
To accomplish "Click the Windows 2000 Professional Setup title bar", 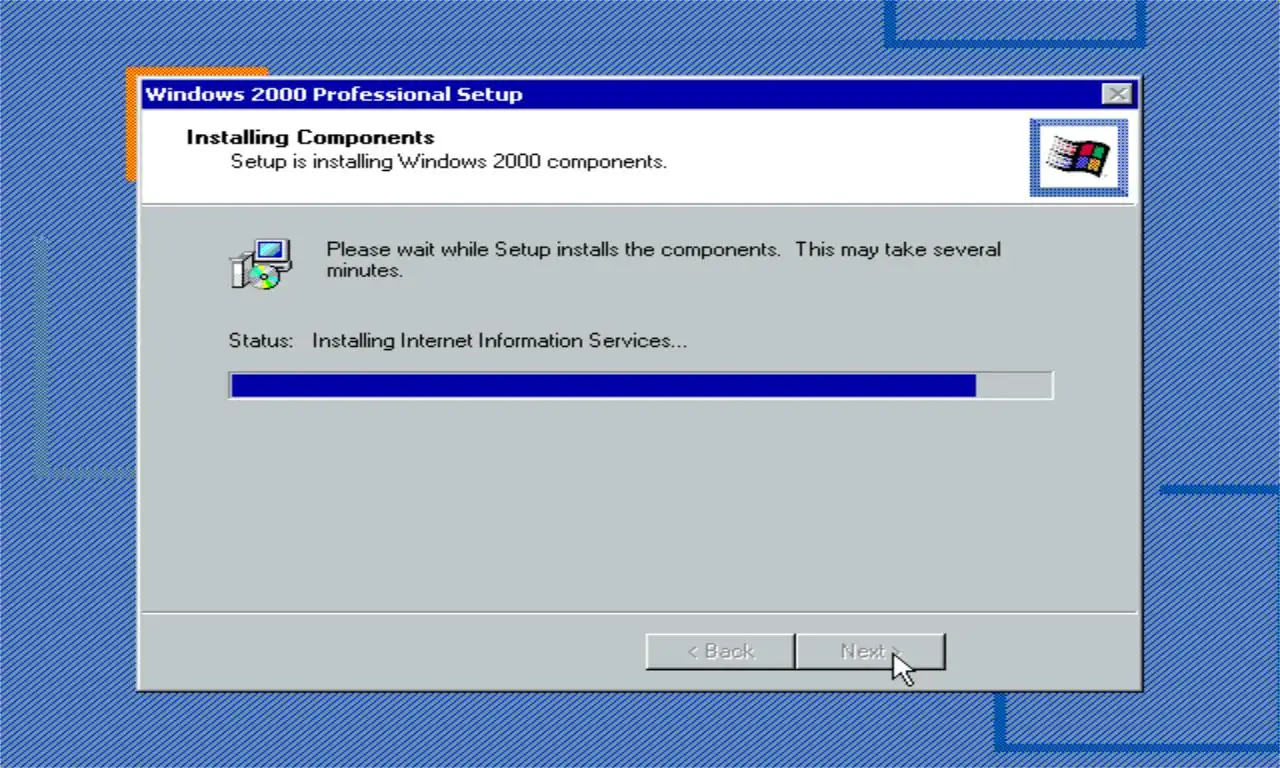I will pos(620,94).
